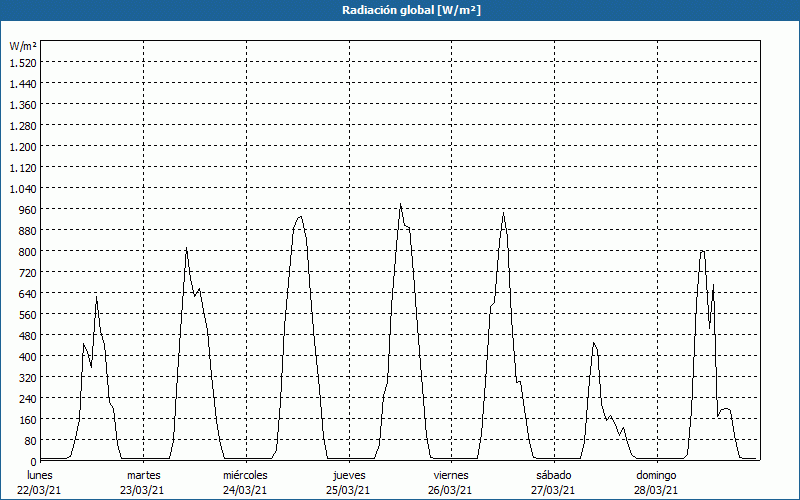
Task: Select the 1.520 axis value
Action: point(23,62)
